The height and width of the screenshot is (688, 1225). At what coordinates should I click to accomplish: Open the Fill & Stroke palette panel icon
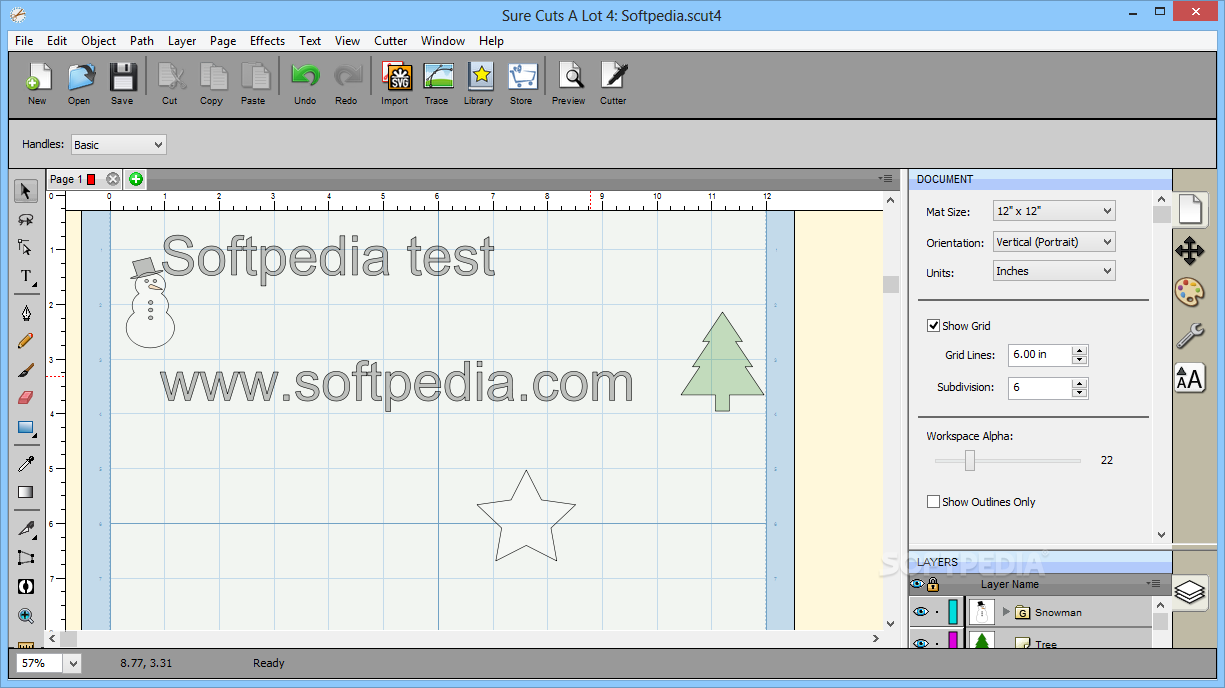coord(1189,292)
